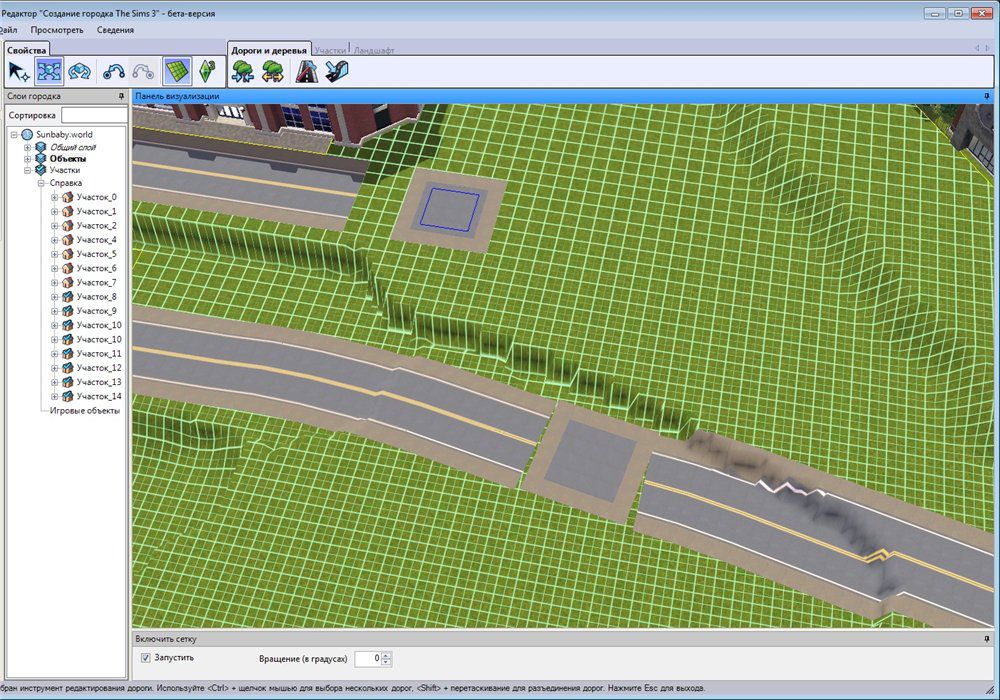Screen dimensions: 1000x700
Task: Switch to the Участки tab
Action: [x=328, y=49]
